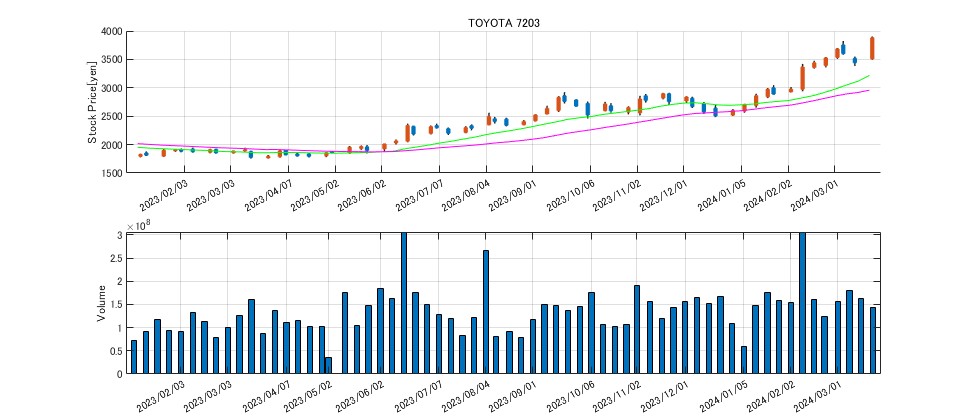Click the 4000 tick on the price axis
The width and height of the screenshot is (973, 420).
(x=111, y=32)
